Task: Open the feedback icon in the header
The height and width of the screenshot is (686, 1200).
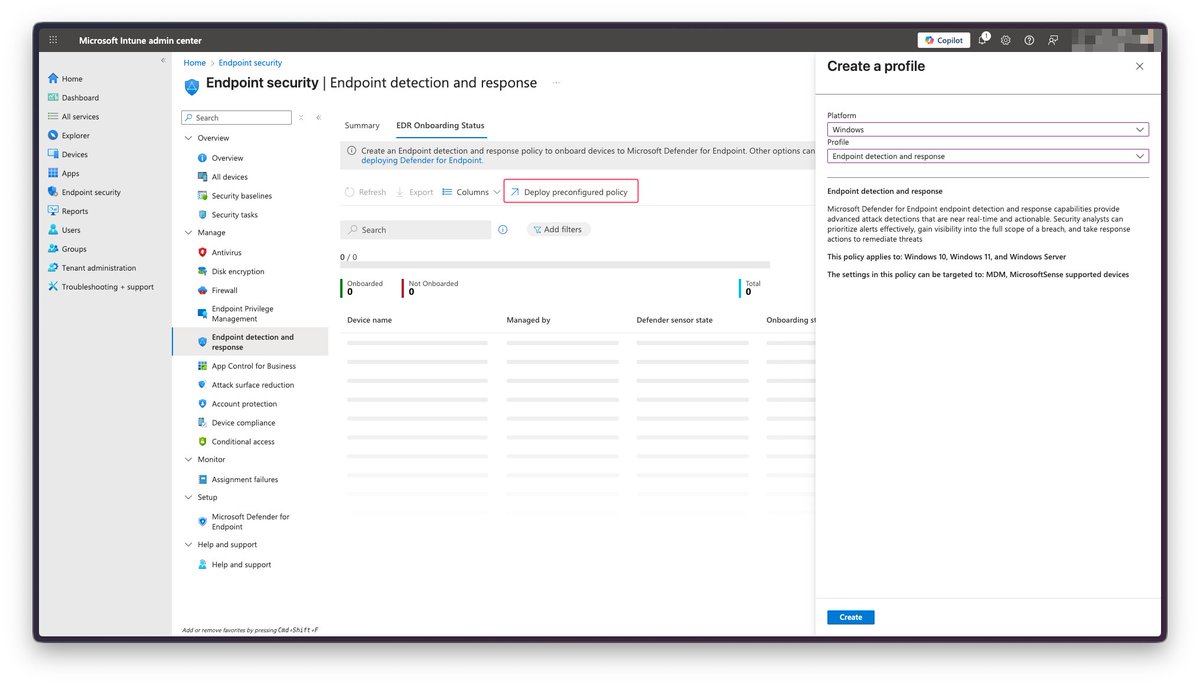Action: coord(1053,40)
